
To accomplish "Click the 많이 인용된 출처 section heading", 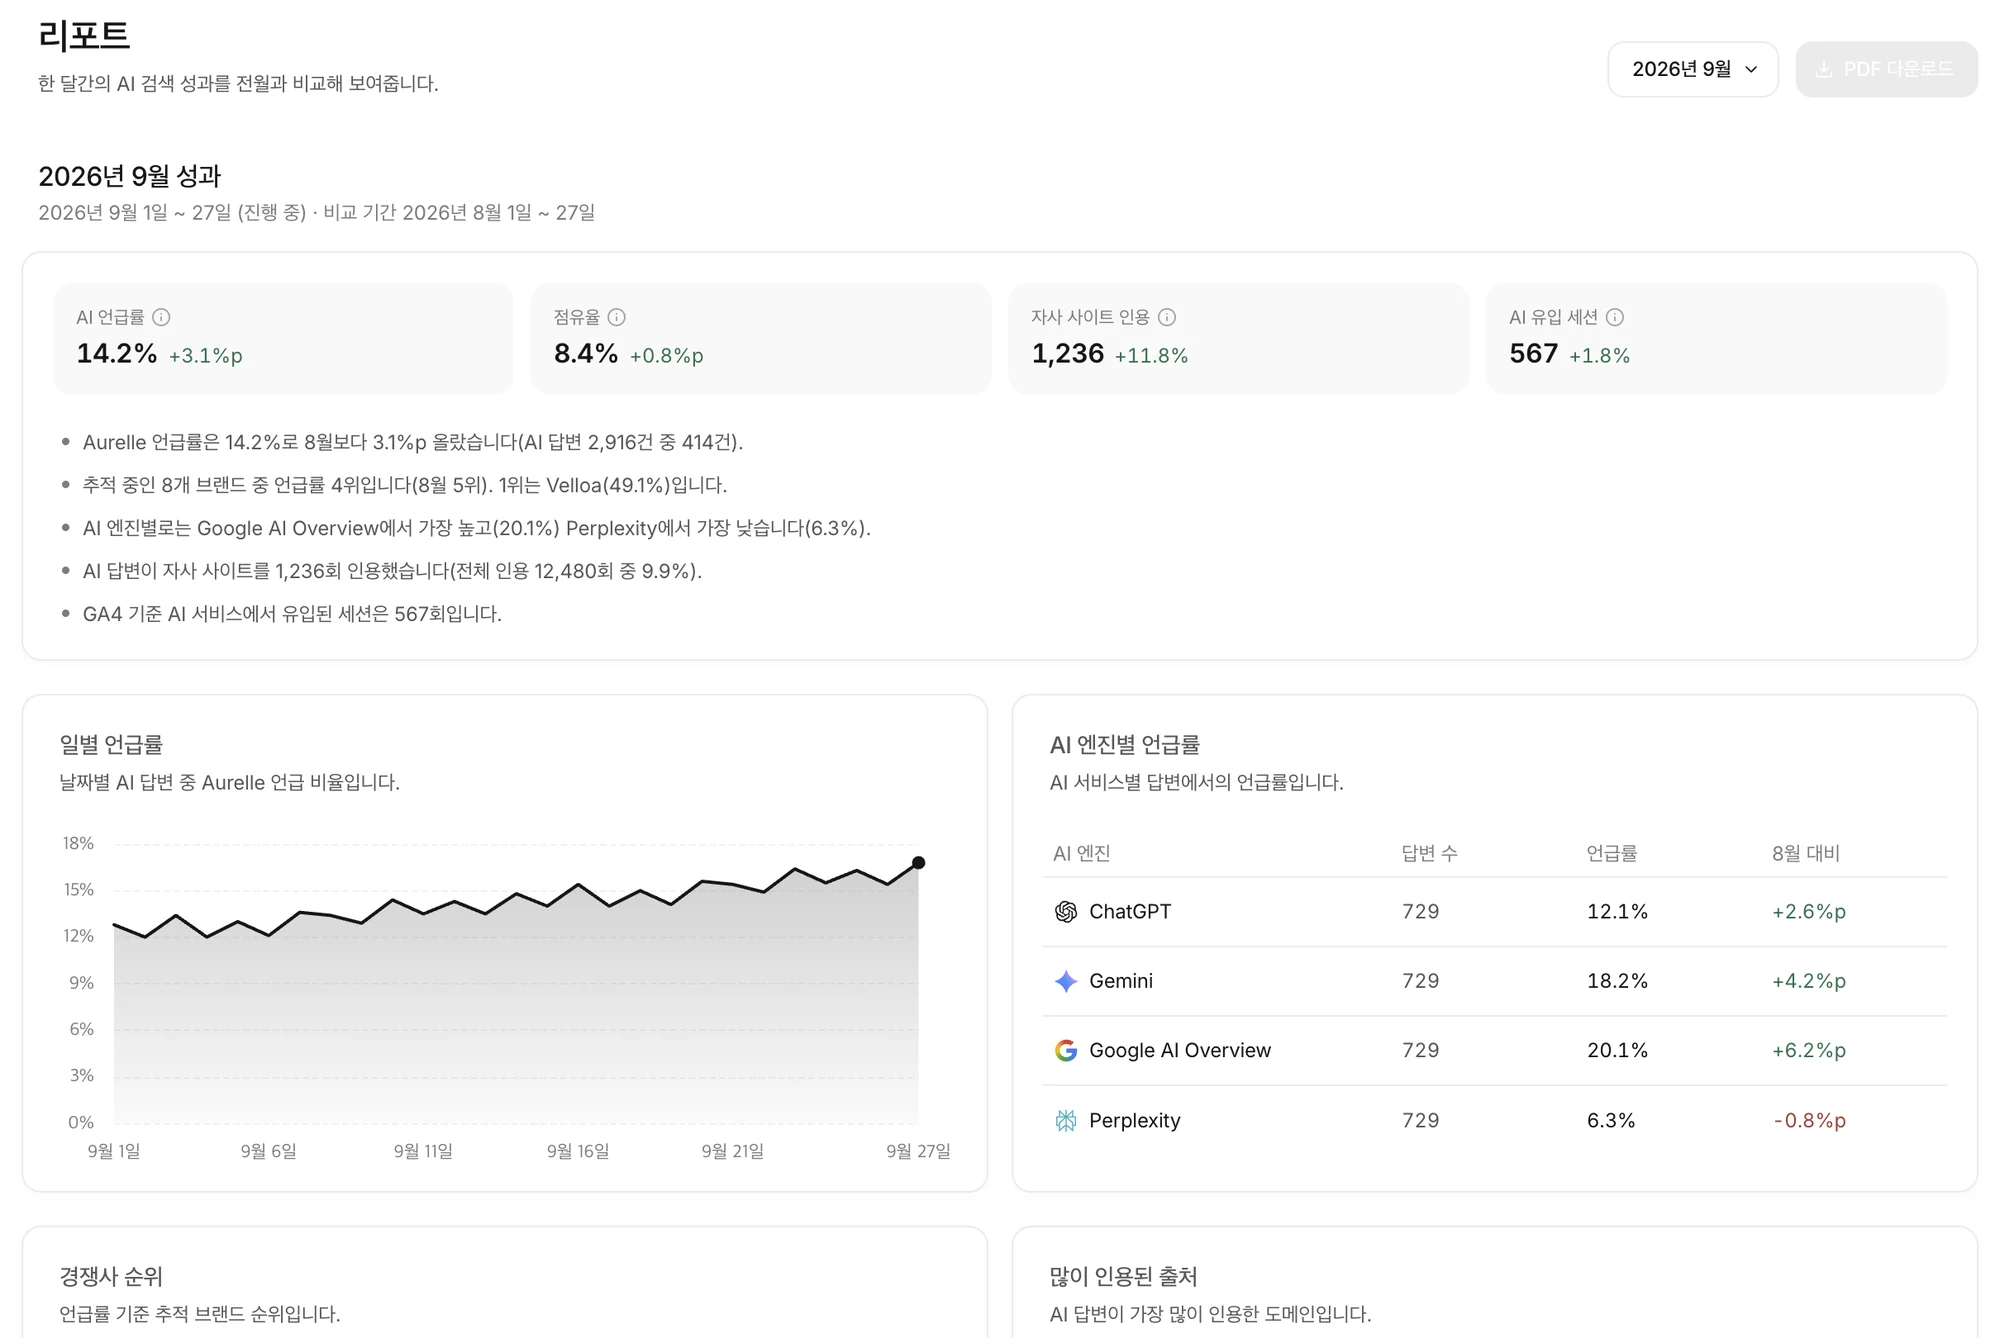I will (1123, 1276).
